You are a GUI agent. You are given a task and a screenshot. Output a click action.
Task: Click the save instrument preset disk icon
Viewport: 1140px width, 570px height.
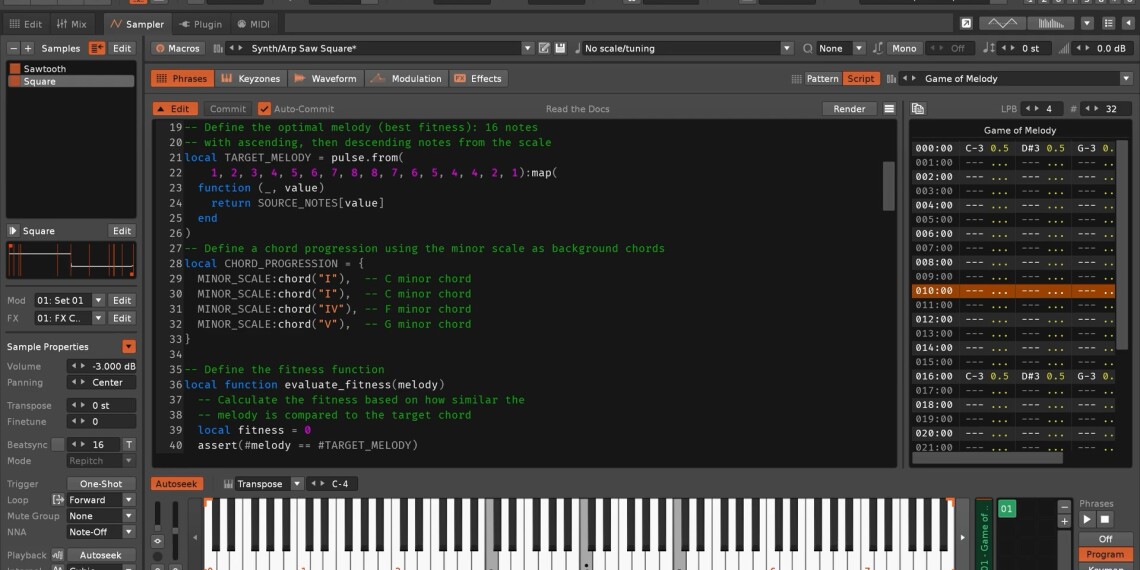point(560,48)
